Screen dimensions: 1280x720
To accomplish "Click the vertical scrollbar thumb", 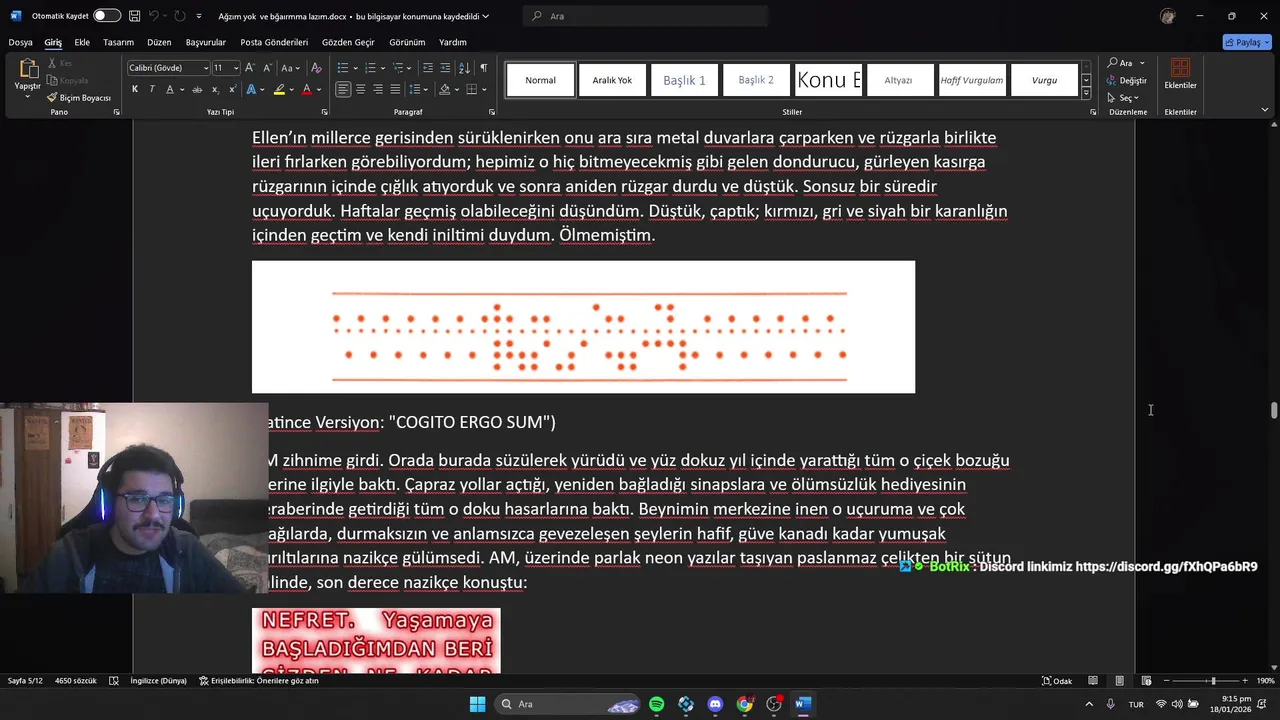I will click(x=1273, y=410).
